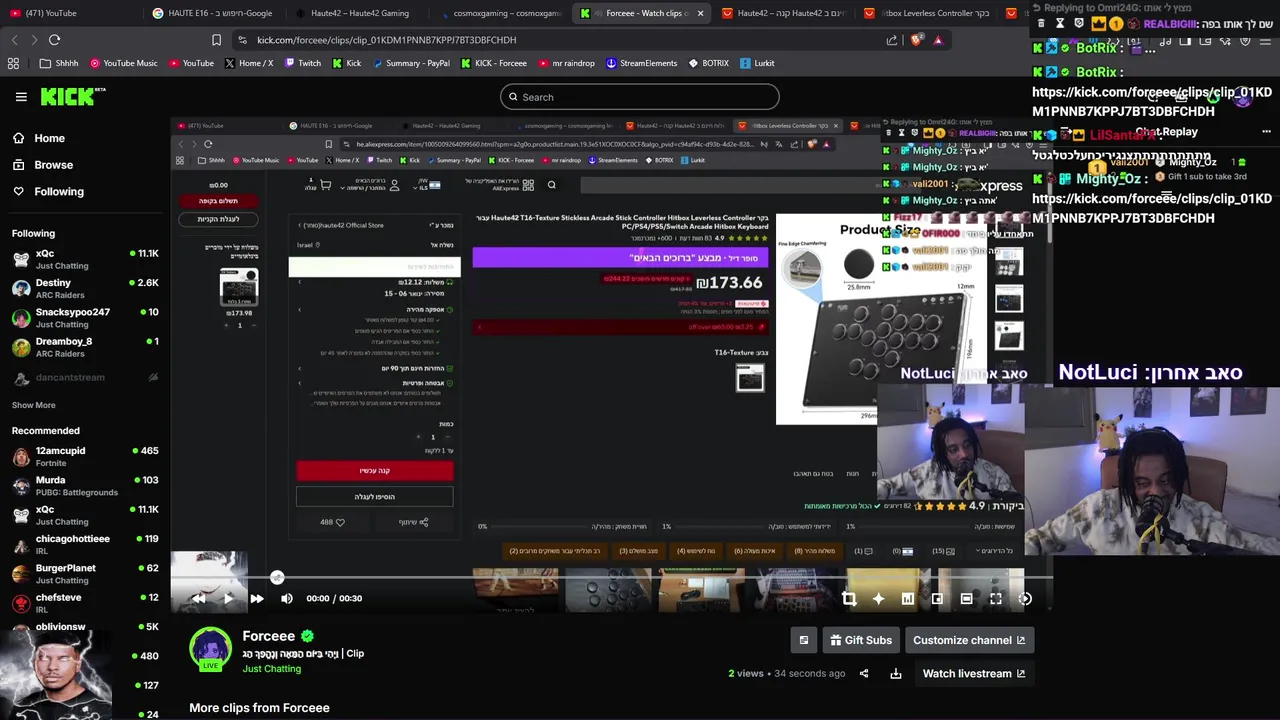Open Brave shields icon
The height and width of the screenshot is (720, 1280).
(x=916, y=40)
